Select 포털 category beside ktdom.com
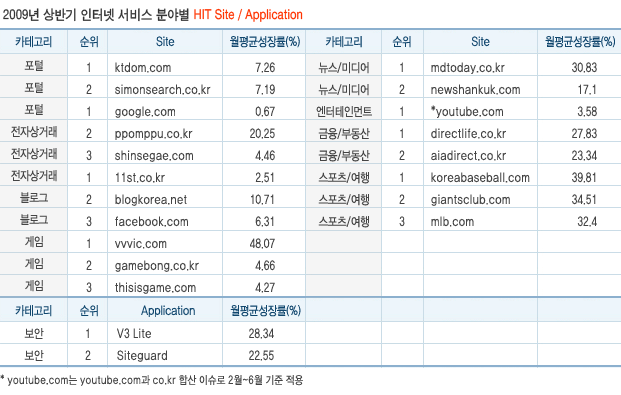The height and width of the screenshot is (395, 621). coord(34,66)
